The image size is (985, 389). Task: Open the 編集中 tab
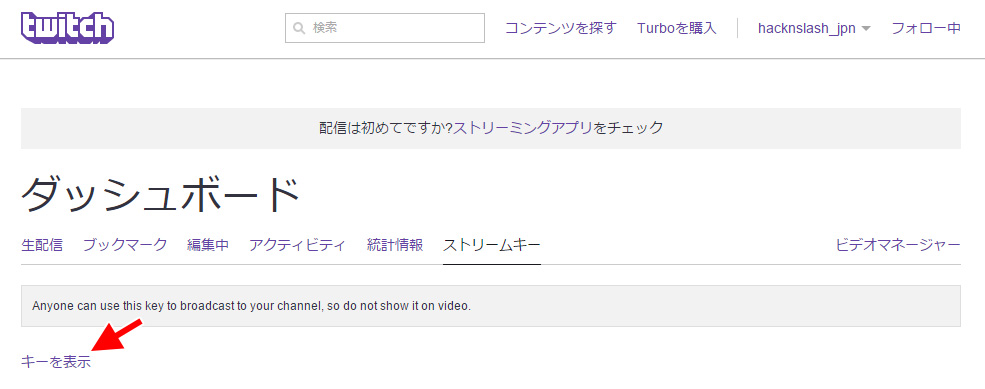click(x=208, y=245)
